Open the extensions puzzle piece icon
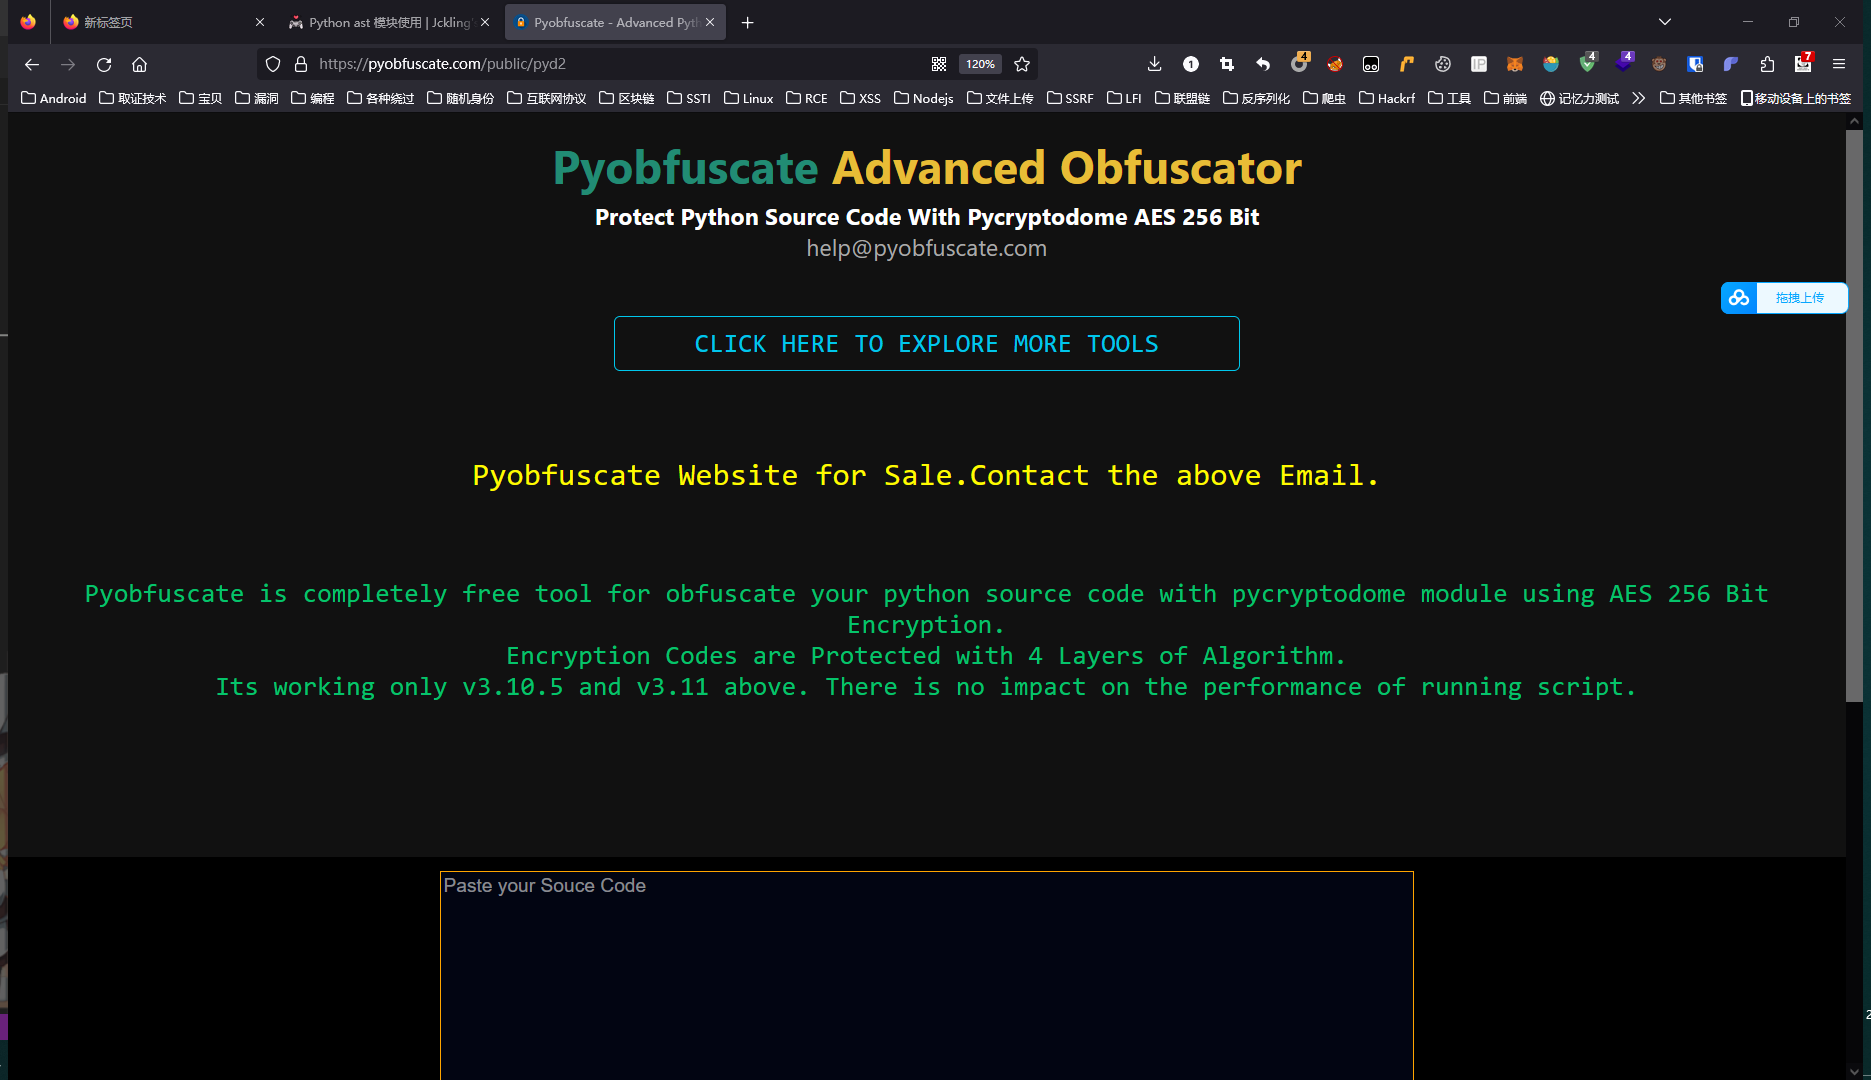Viewport: 1871px width, 1080px height. point(1767,64)
